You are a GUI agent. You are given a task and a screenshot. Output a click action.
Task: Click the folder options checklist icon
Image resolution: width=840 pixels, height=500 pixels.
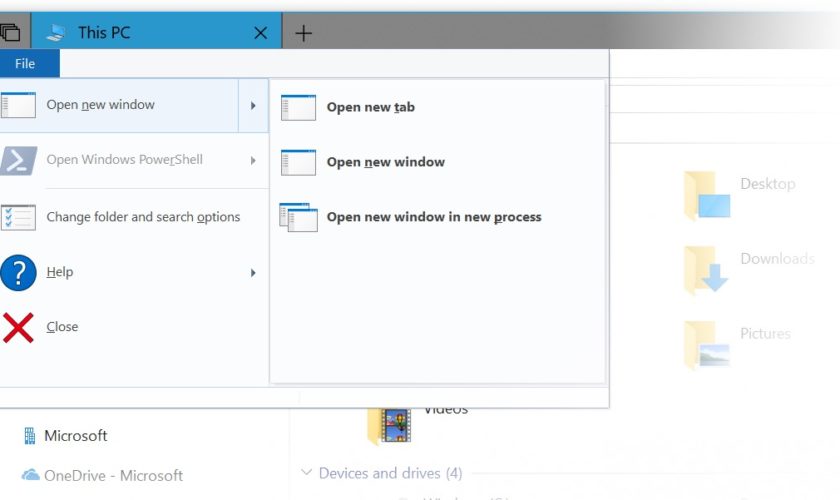pos(18,217)
